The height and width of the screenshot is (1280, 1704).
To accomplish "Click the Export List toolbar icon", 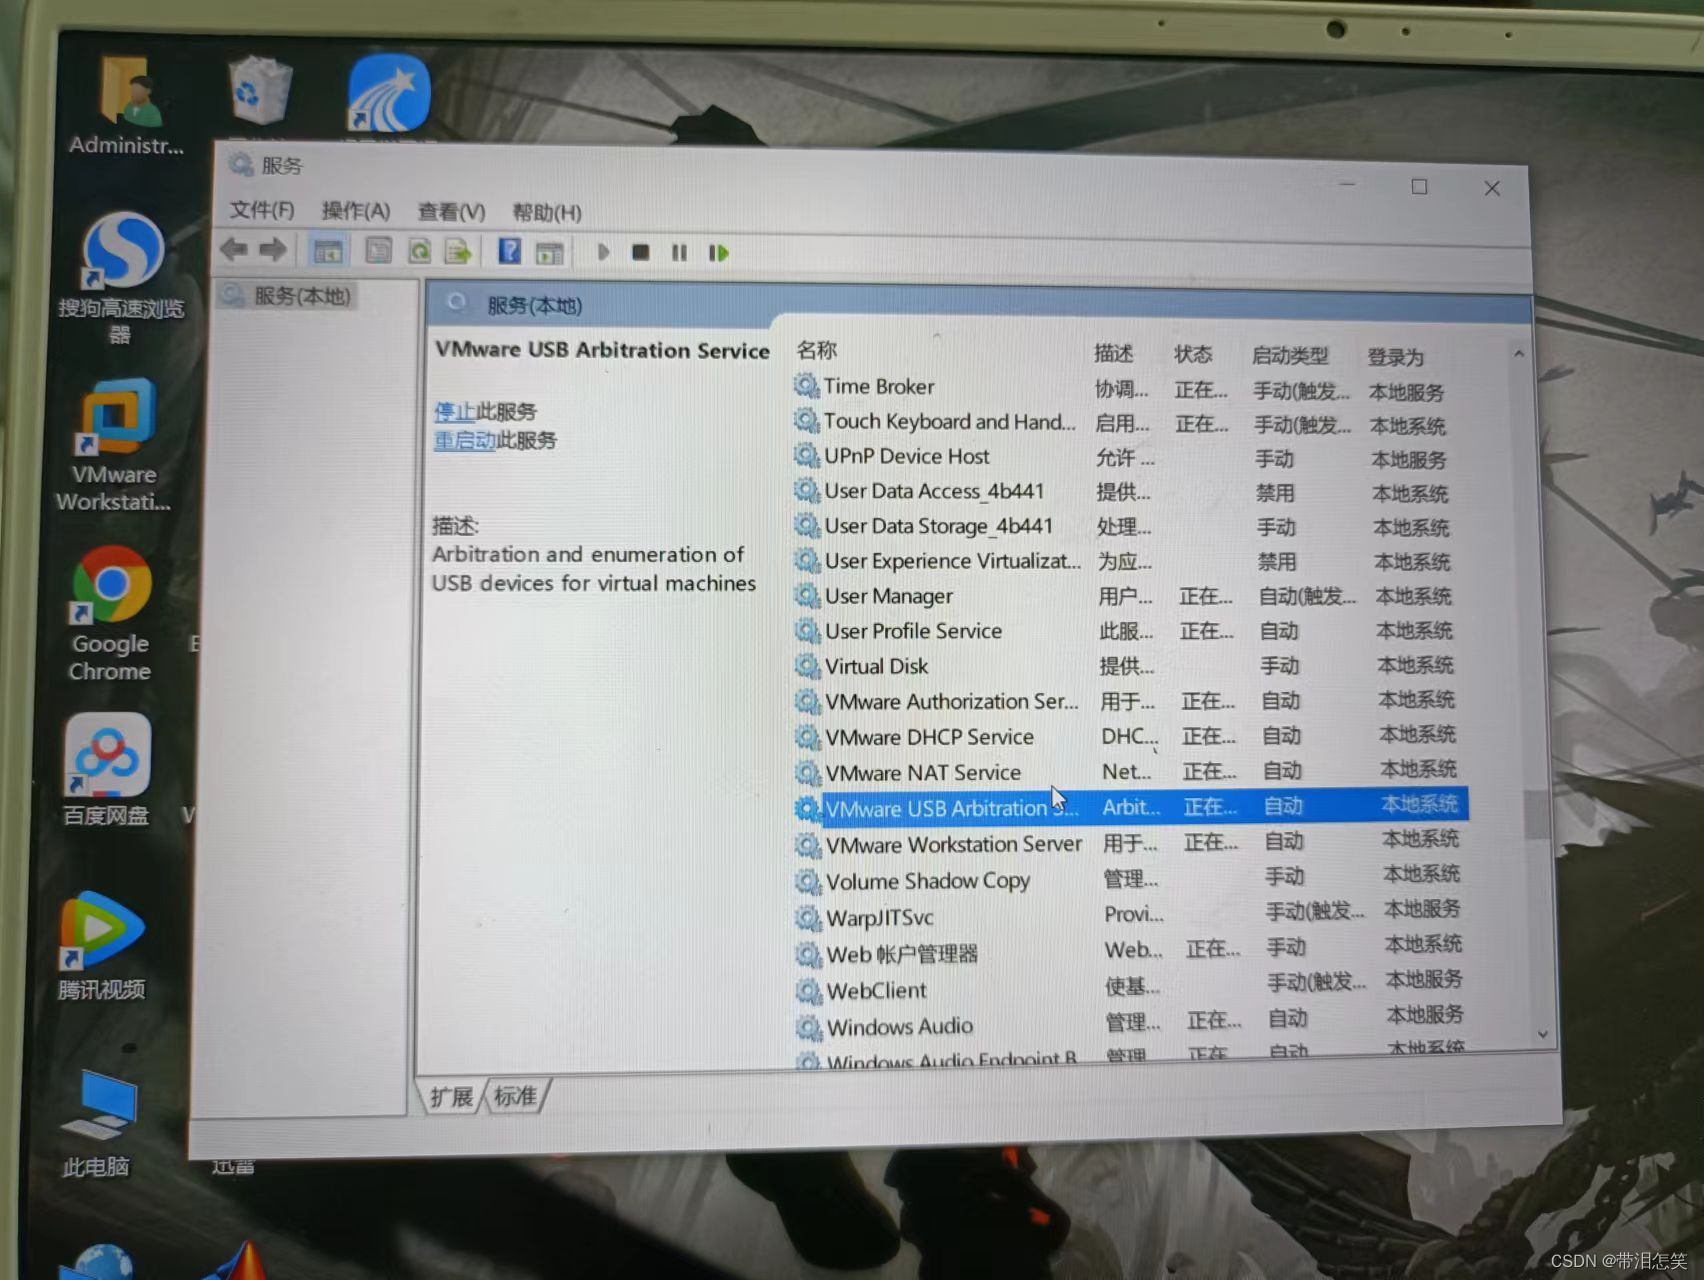I will click(x=458, y=251).
